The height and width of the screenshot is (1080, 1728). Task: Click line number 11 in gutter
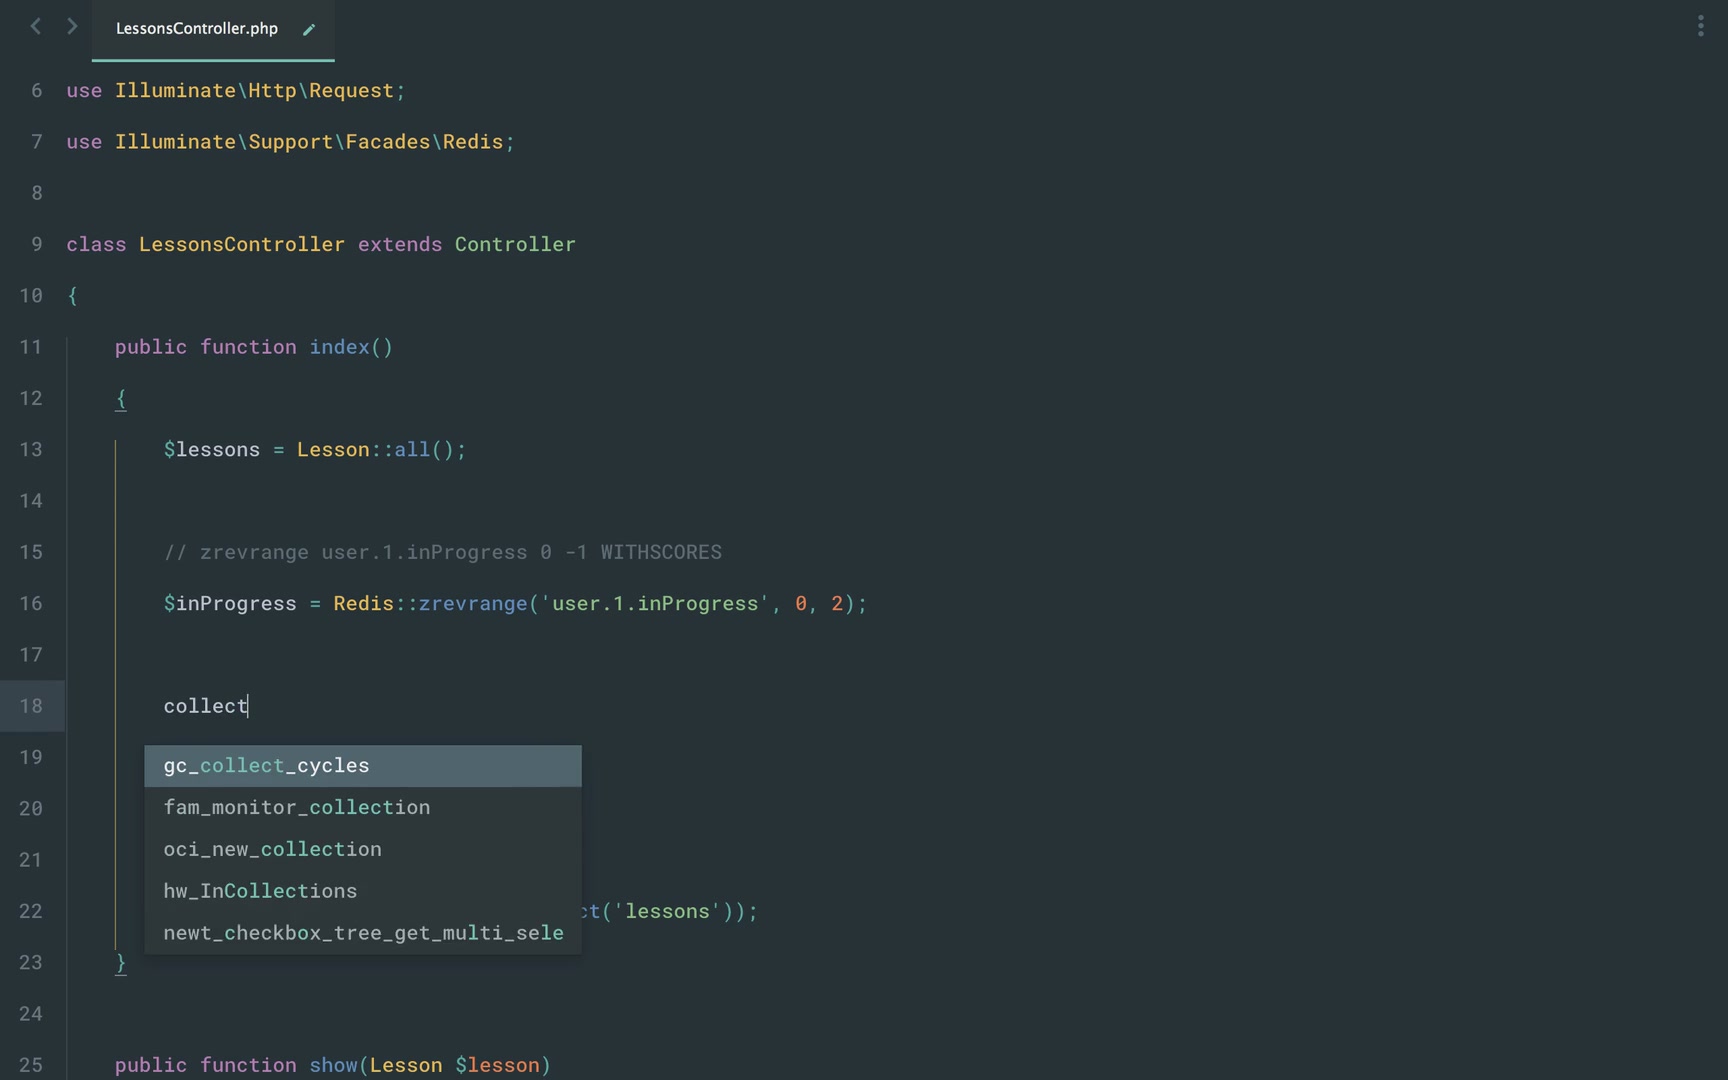[31, 347]
